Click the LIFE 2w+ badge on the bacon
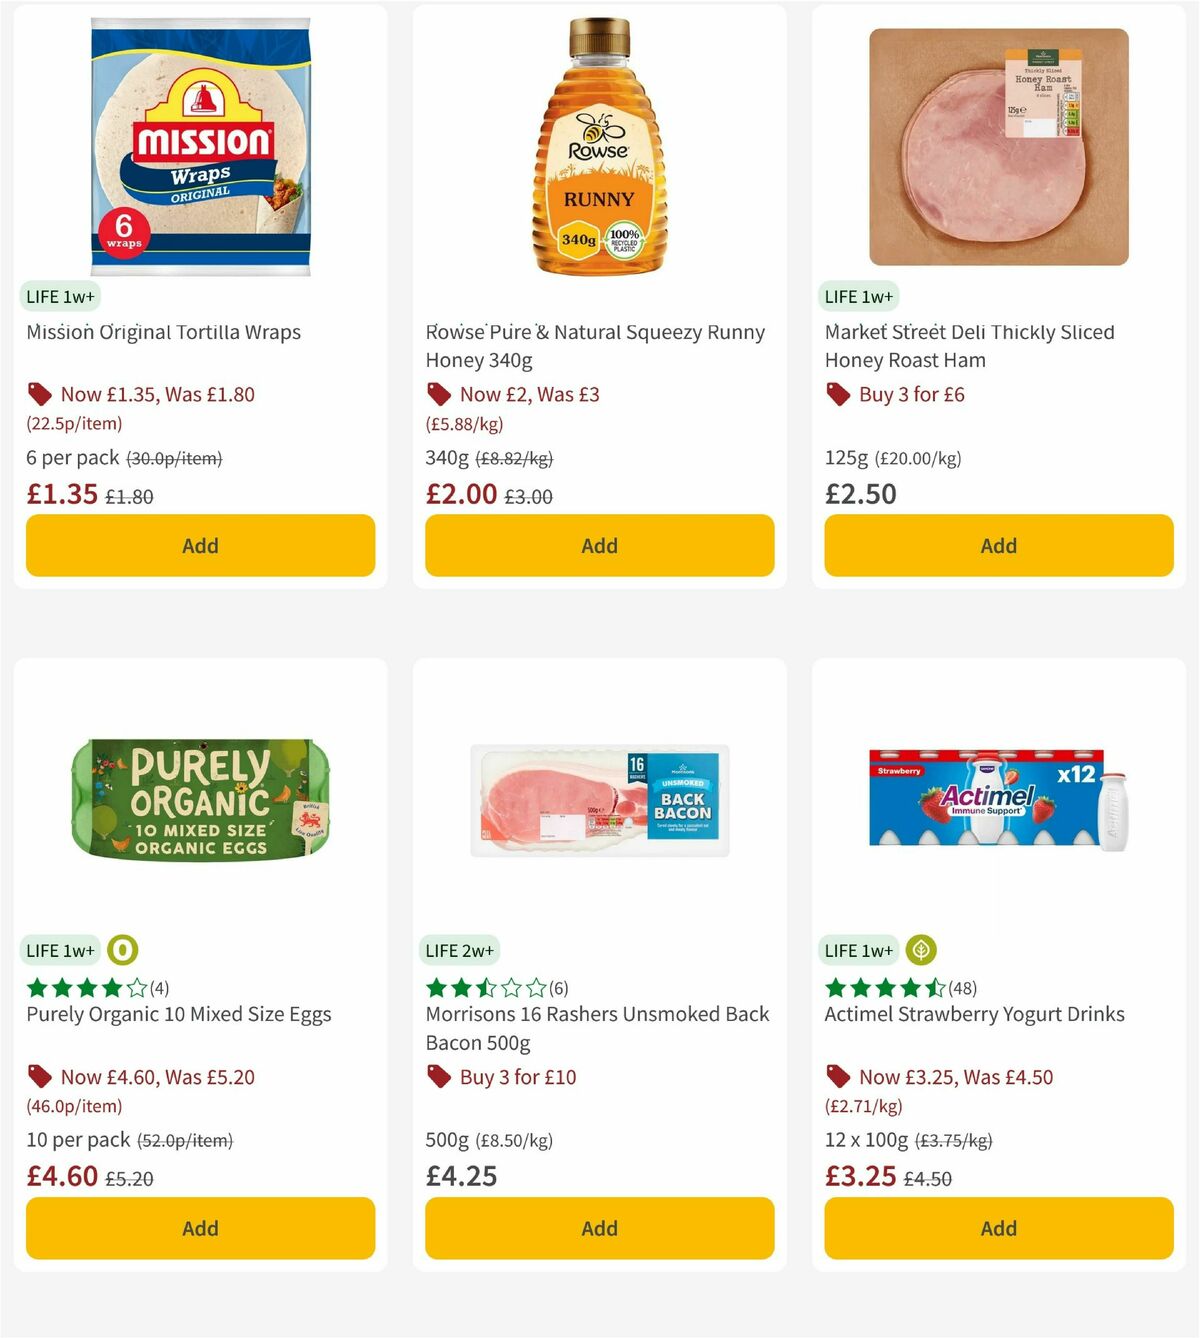The height and width of the screenshot is (1338, 1200). tap(460, 950)
